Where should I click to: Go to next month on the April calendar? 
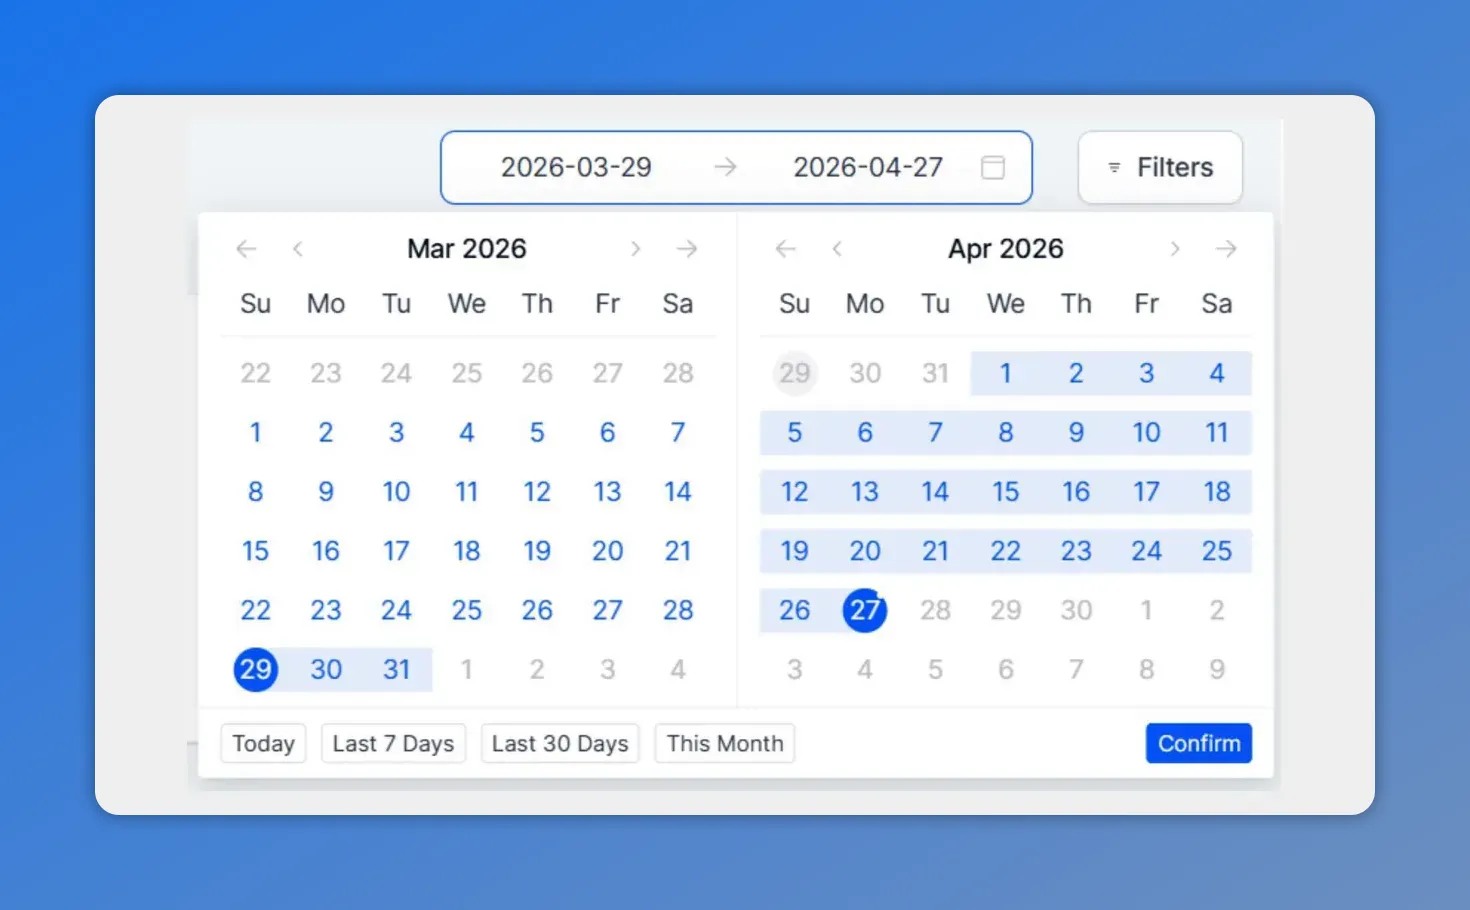click(1176, 248)
